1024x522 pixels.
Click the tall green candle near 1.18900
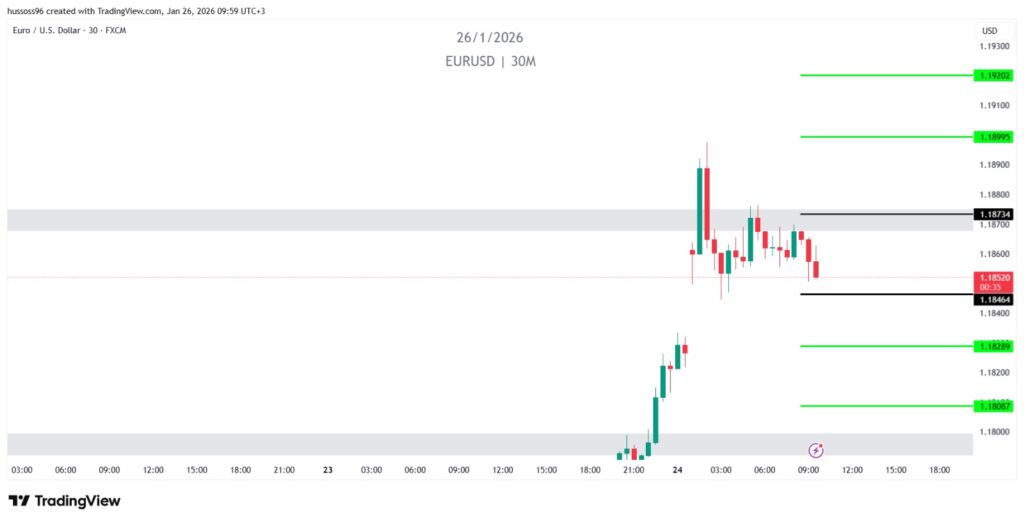699,210
